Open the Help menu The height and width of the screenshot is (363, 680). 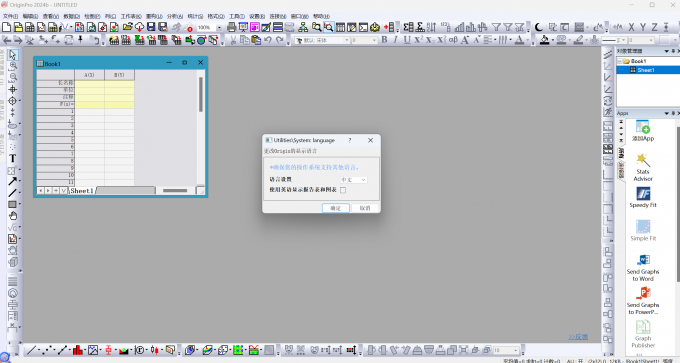(x=321, y=16)
